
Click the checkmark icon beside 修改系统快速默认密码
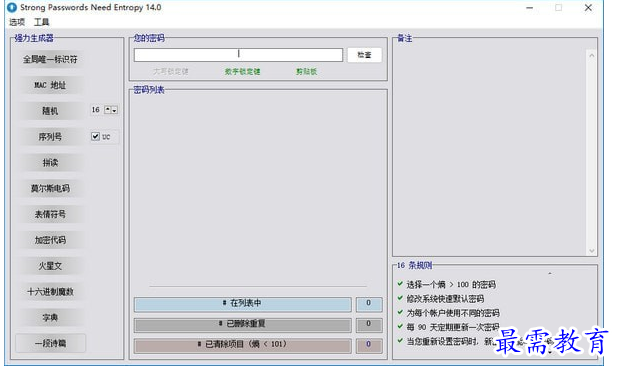[x=400, y=298]
